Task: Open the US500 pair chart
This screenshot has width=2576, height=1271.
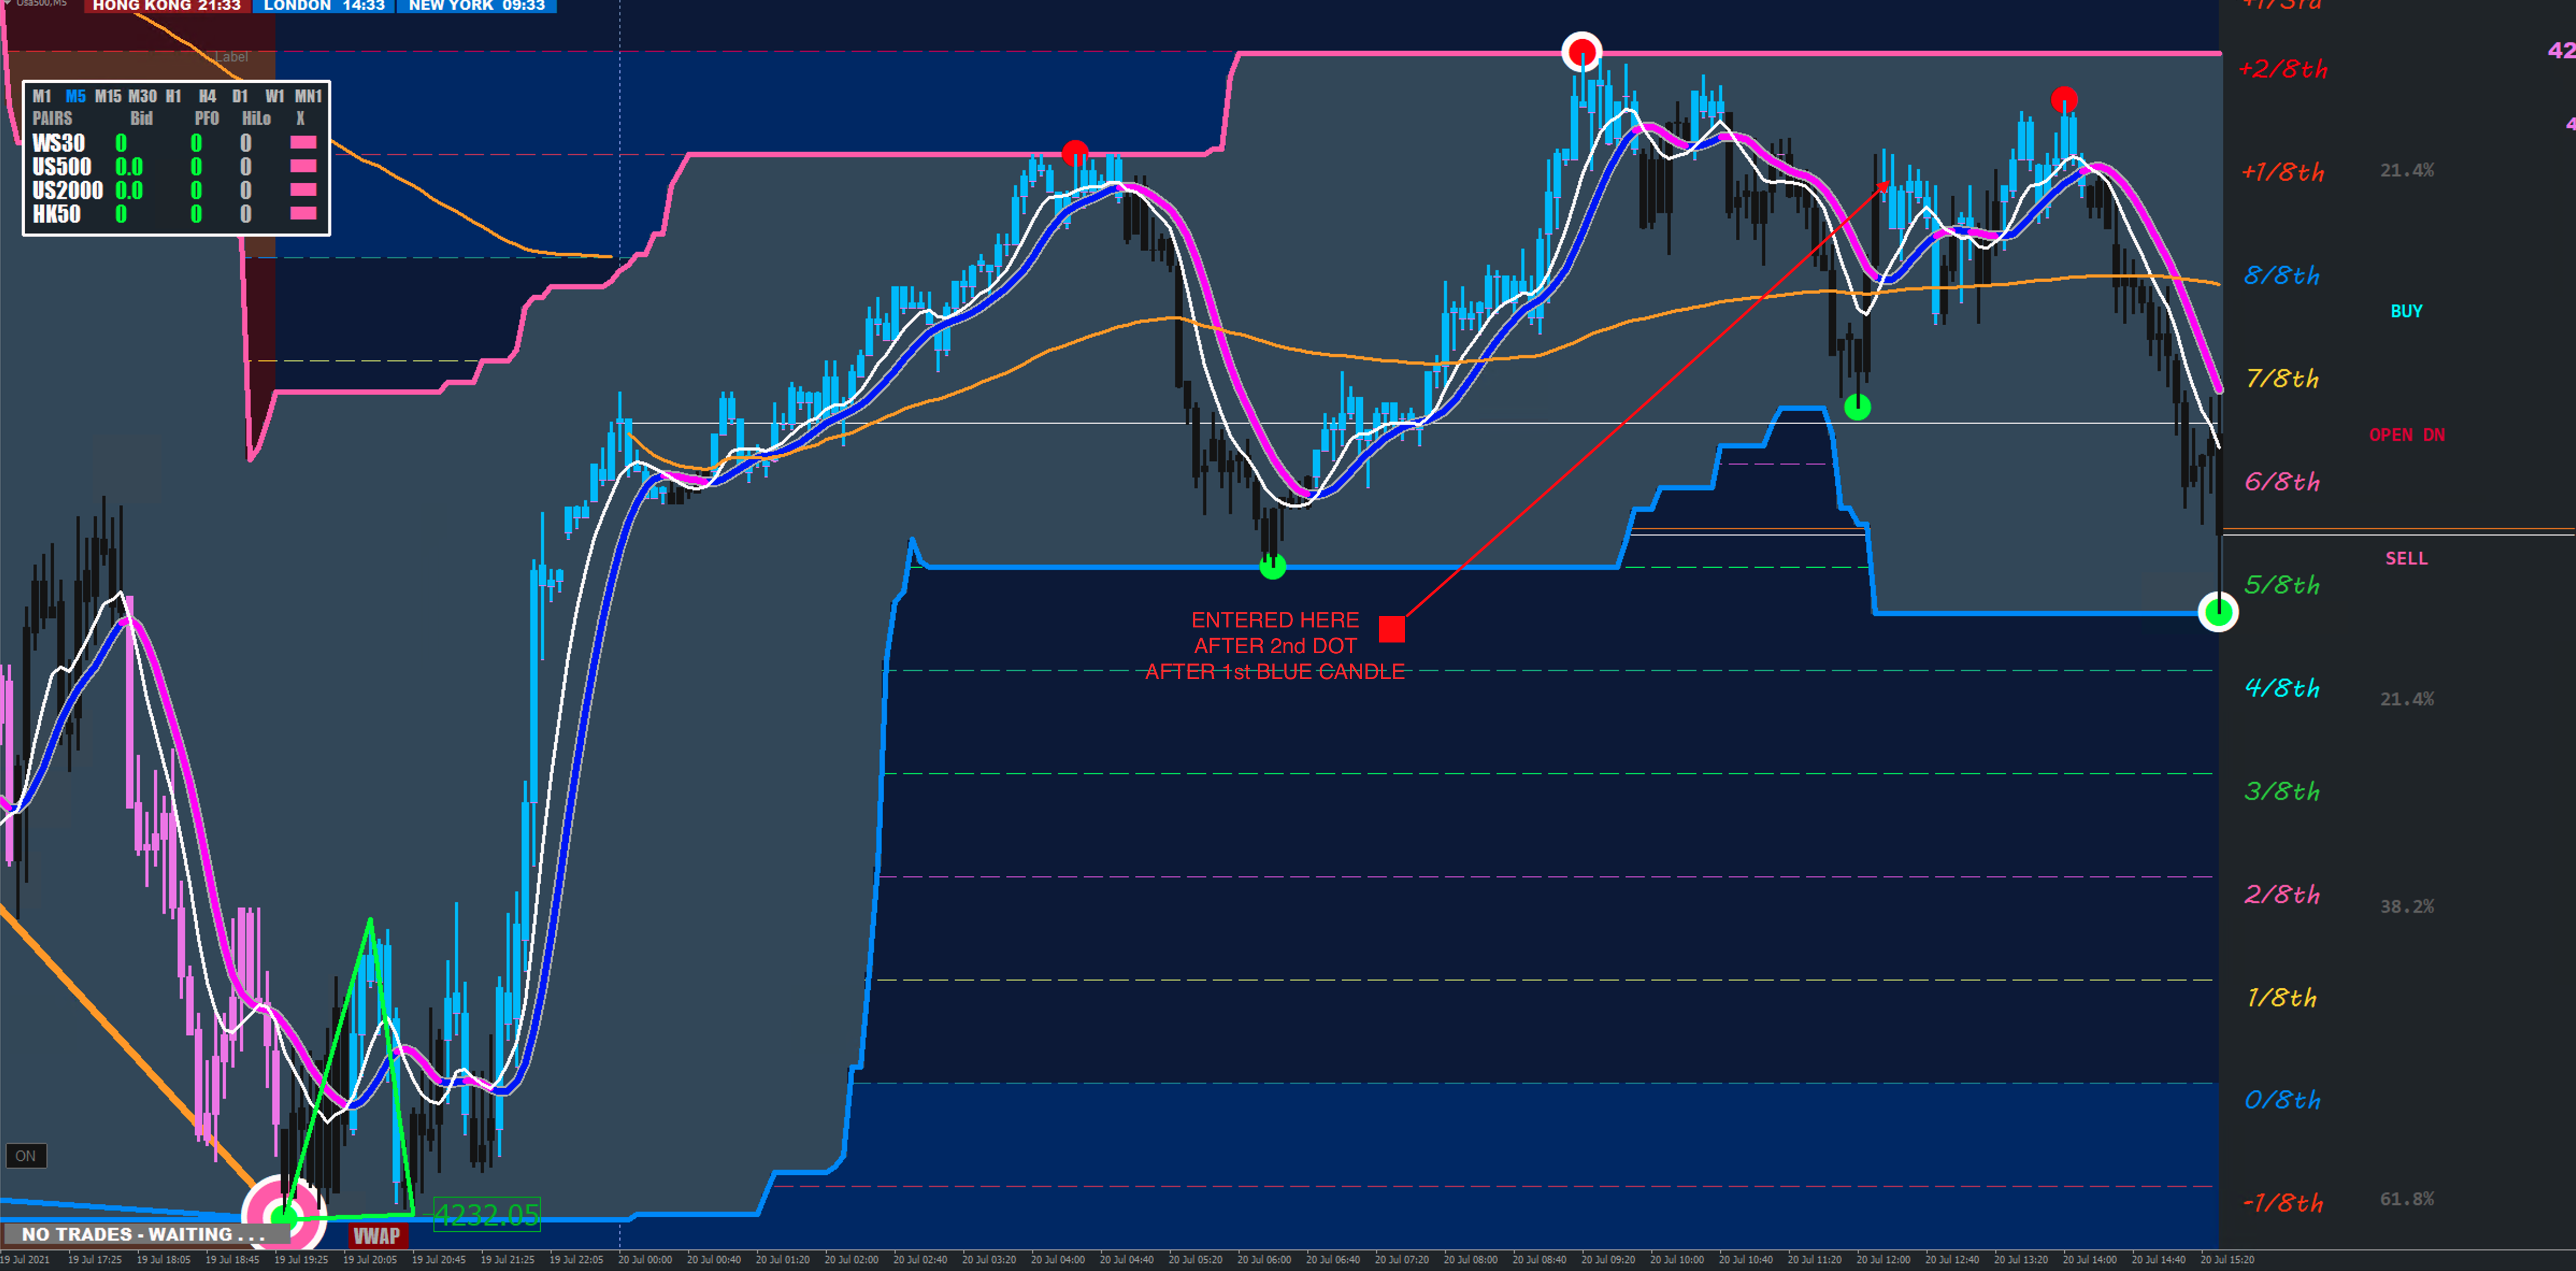Action: pyautogui.click(x=61, y=167)
